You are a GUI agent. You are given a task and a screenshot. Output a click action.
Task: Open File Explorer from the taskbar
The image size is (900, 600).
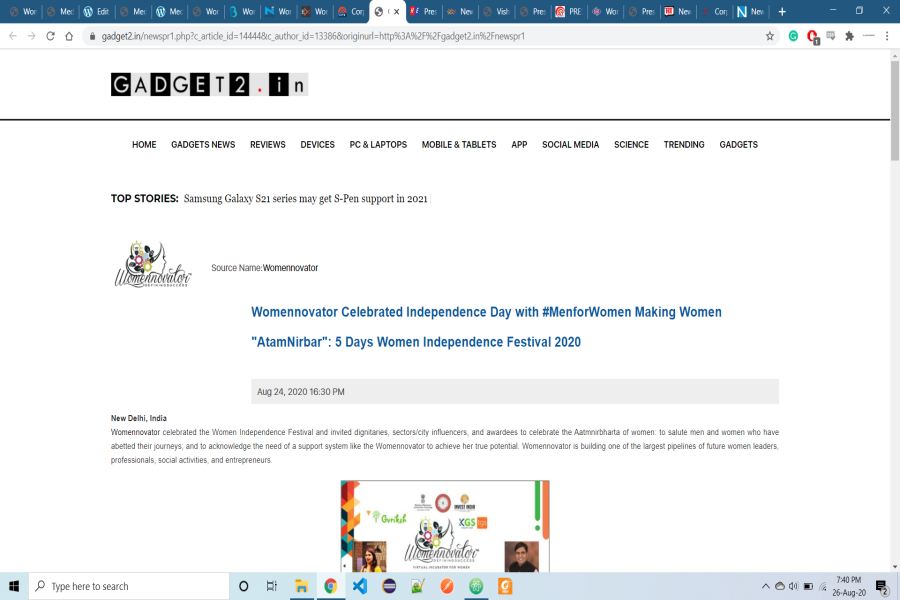301,586
